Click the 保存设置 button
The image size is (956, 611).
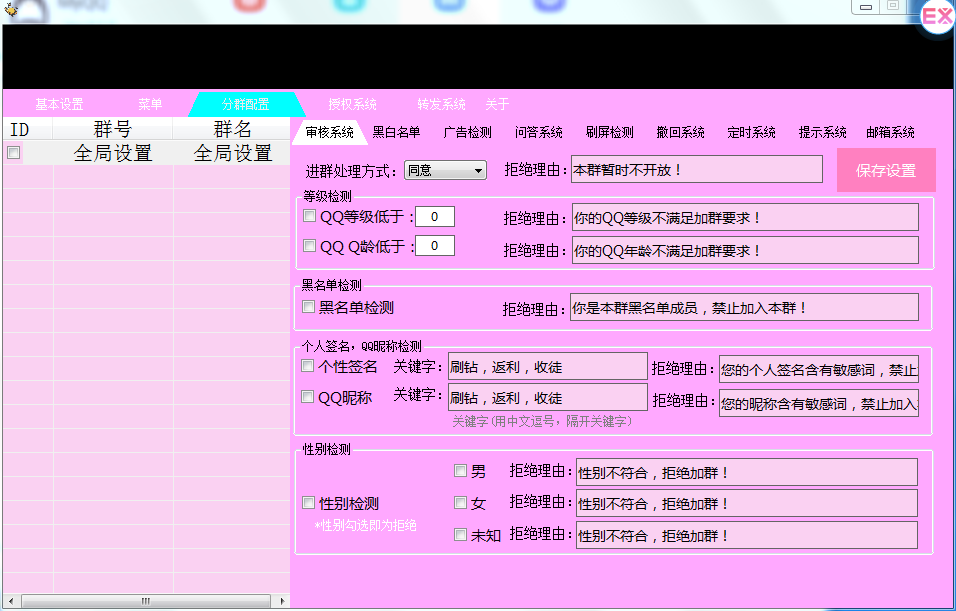pyautogui.click(x=886, y=170)
